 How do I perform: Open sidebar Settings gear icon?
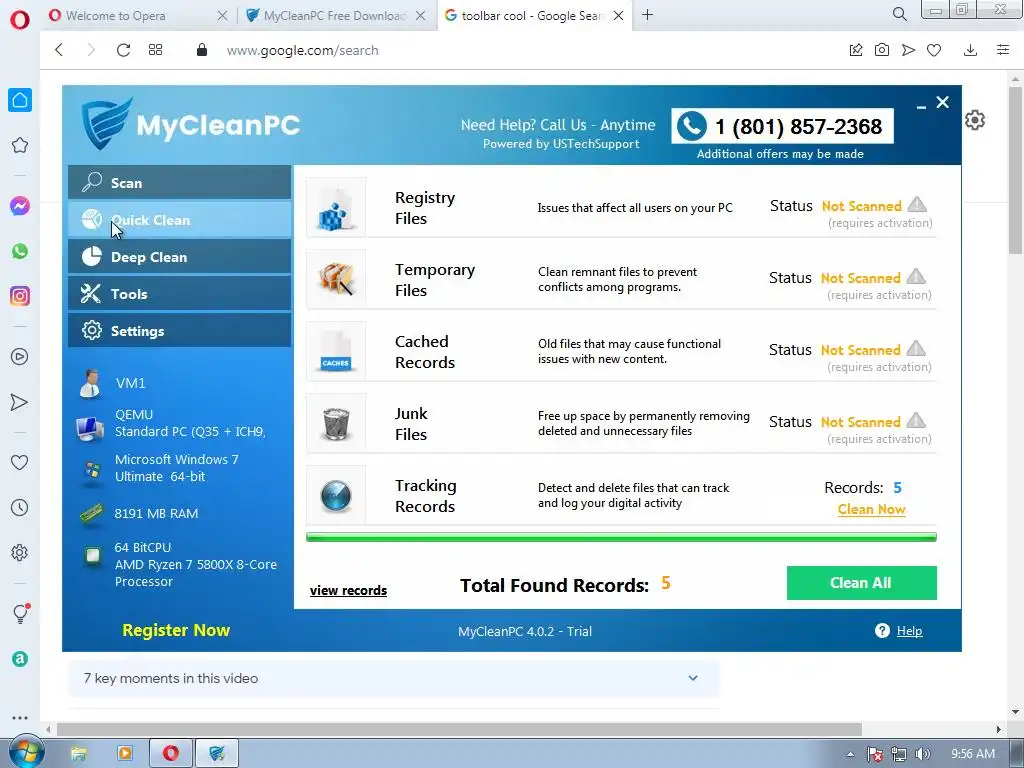coord(20,552)
